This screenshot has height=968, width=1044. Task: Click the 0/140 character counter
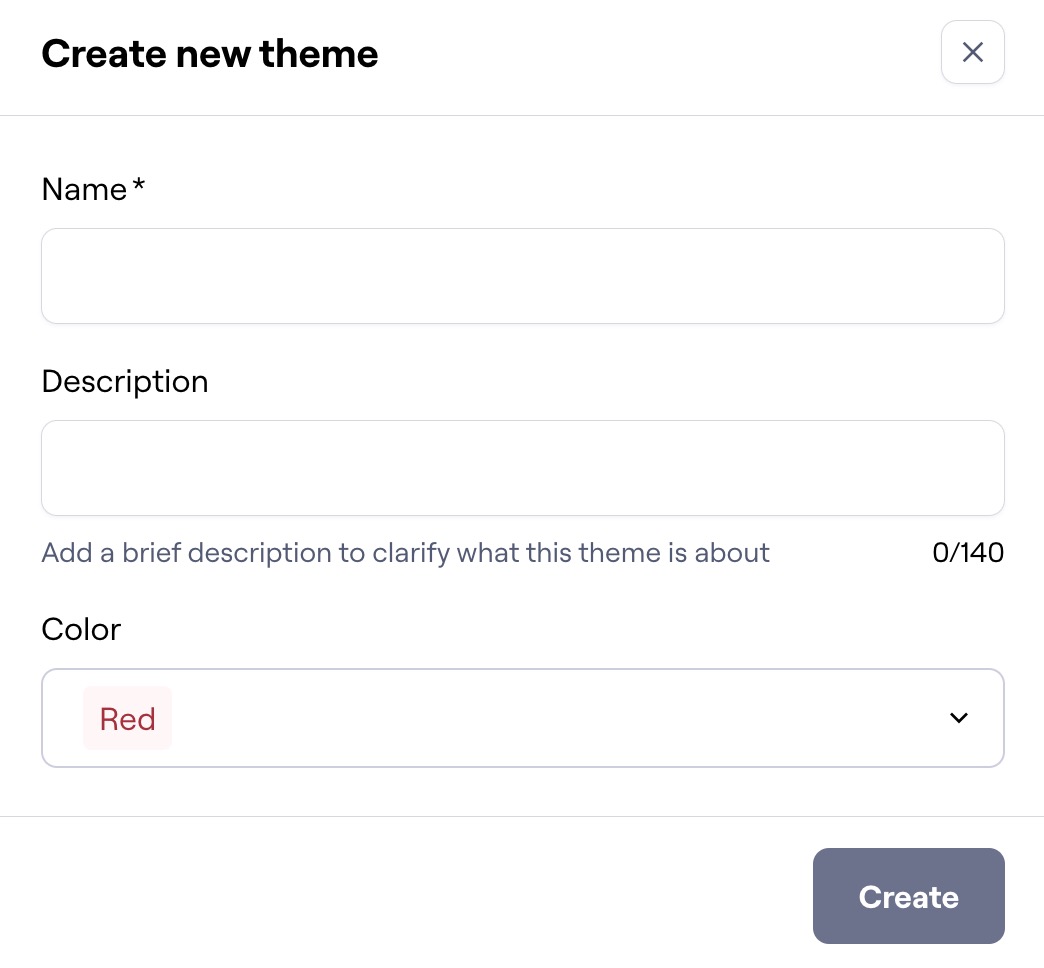pyautogui.click(x=967, y=552)
